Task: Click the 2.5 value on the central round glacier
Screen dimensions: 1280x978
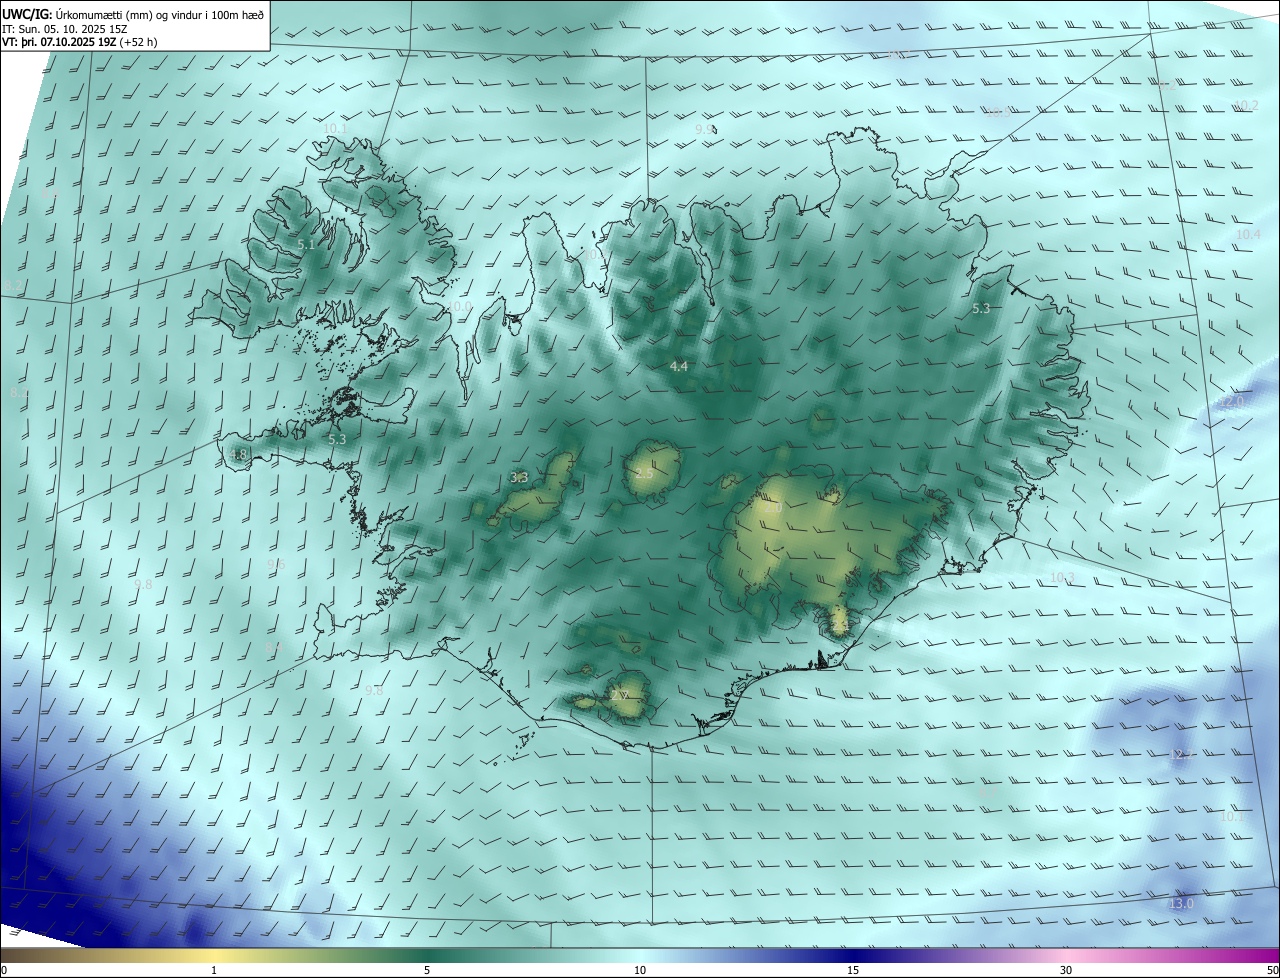Action: click(x=643, y=473)
